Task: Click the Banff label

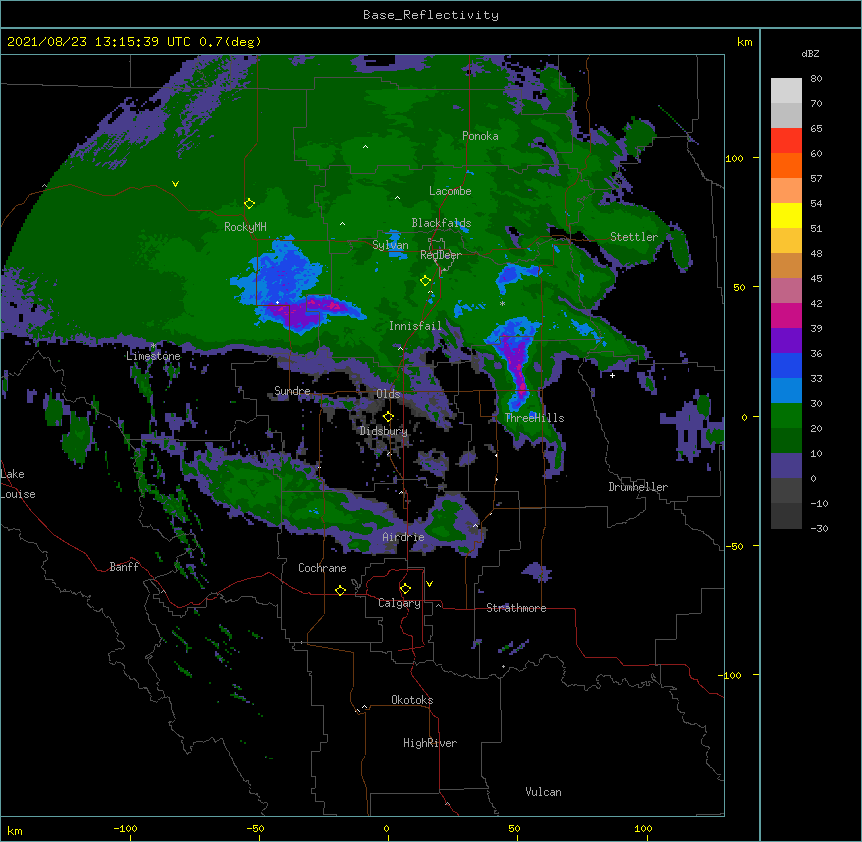Action: pos(124,567)
